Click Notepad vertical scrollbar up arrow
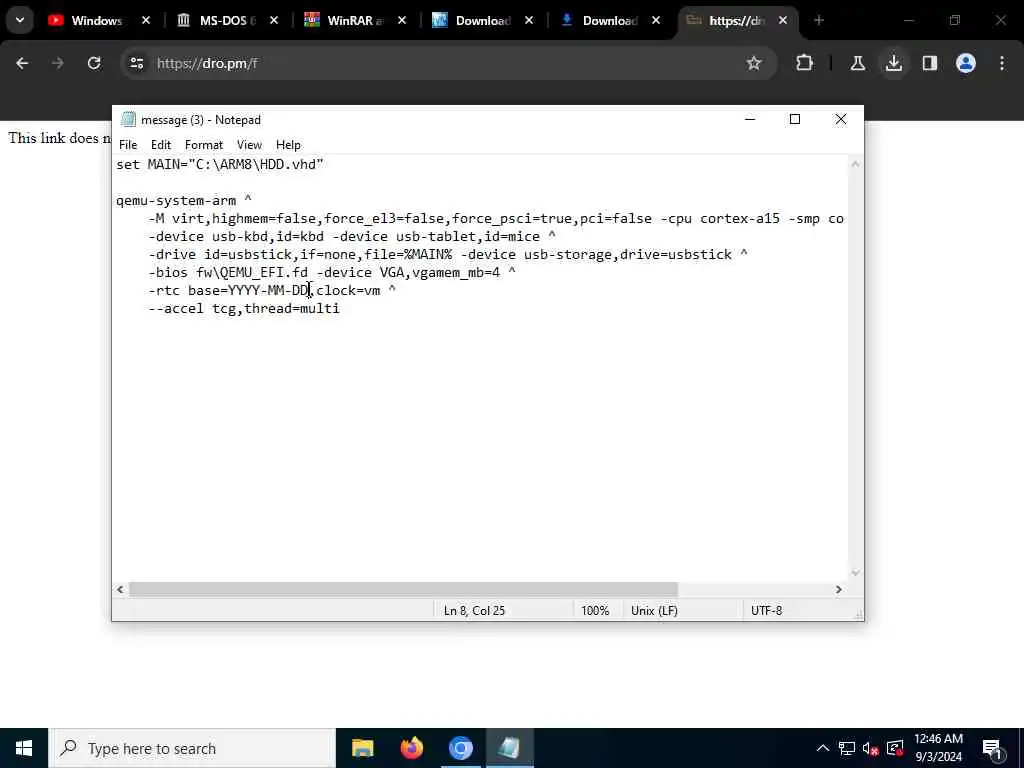 [856, 164]
